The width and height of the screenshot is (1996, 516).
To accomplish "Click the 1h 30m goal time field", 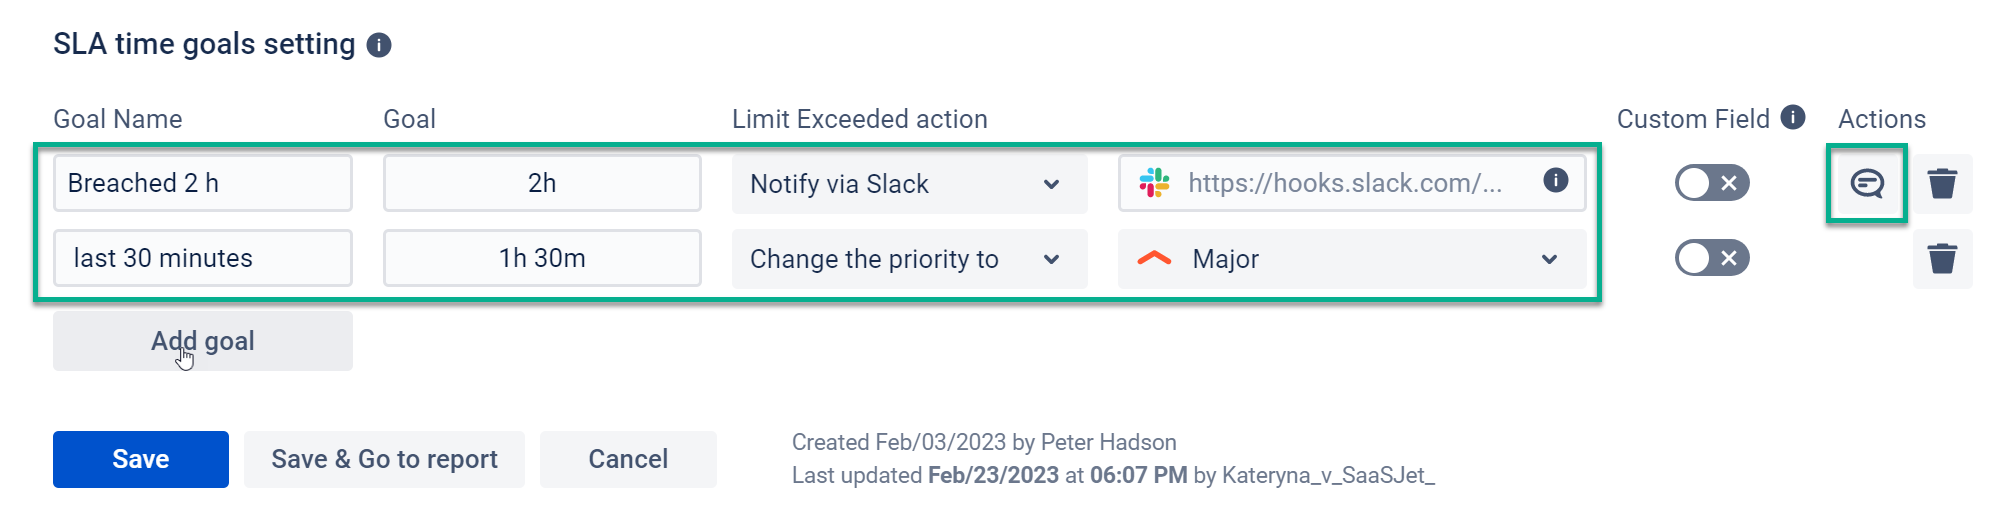I will [x=542, y=258].
